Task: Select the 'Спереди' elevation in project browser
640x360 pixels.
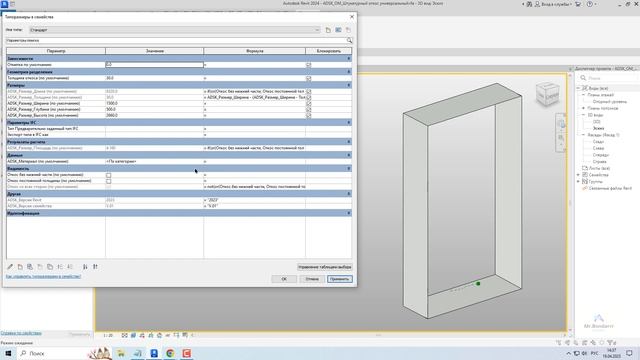Action: coord(600,155)
